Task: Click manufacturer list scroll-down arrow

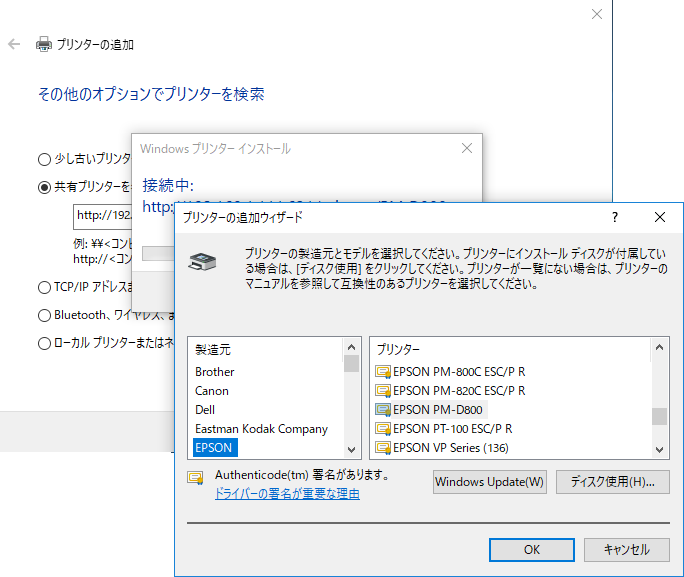Action: click(352, 449)
